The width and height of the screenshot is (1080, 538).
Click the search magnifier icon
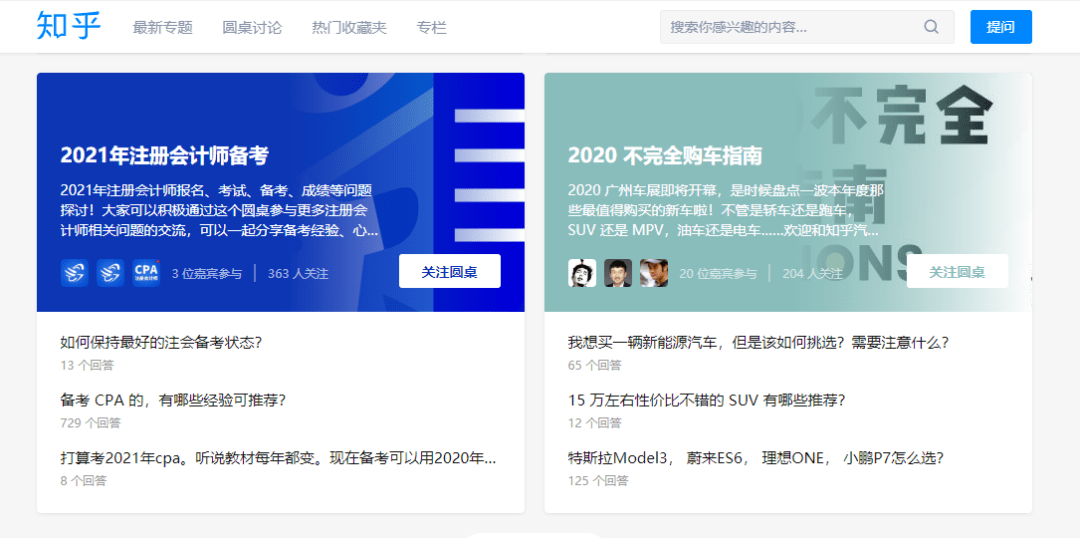point(931,28)
